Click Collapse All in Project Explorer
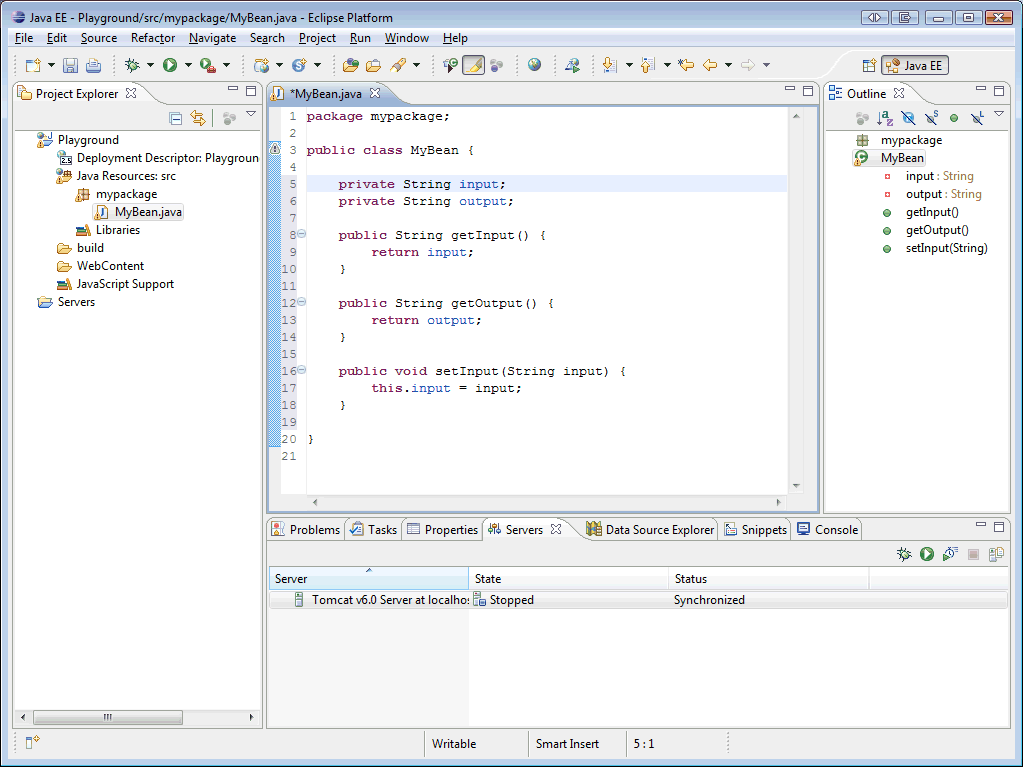The height and width of the screenshot is (767, 1023). tap(176, 118)
